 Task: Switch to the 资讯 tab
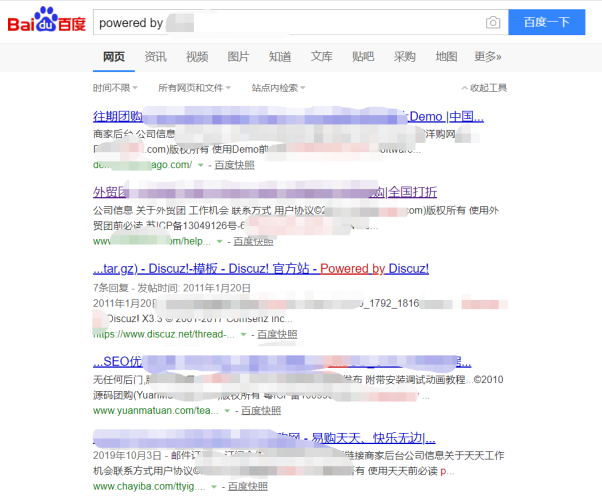point(155,57)
